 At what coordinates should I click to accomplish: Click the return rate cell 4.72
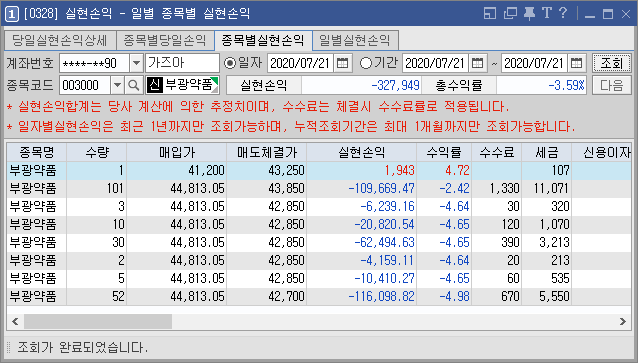click(x=444, y=171)
